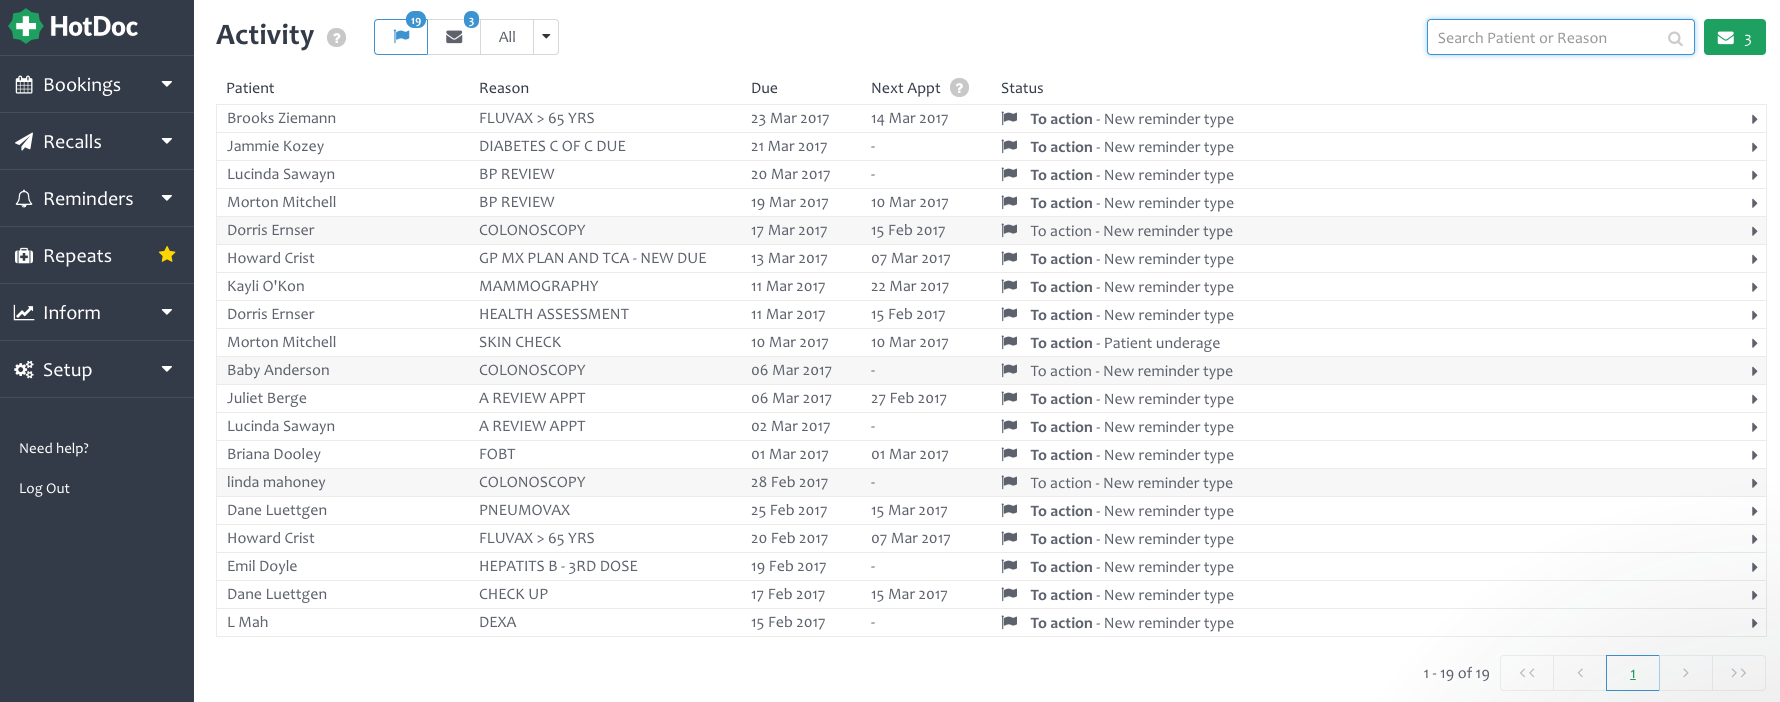Click the flag in linda mahoney's row
Image resolution: width=1780 pixels, height=702 pixels.
[x=1010, y=482]
